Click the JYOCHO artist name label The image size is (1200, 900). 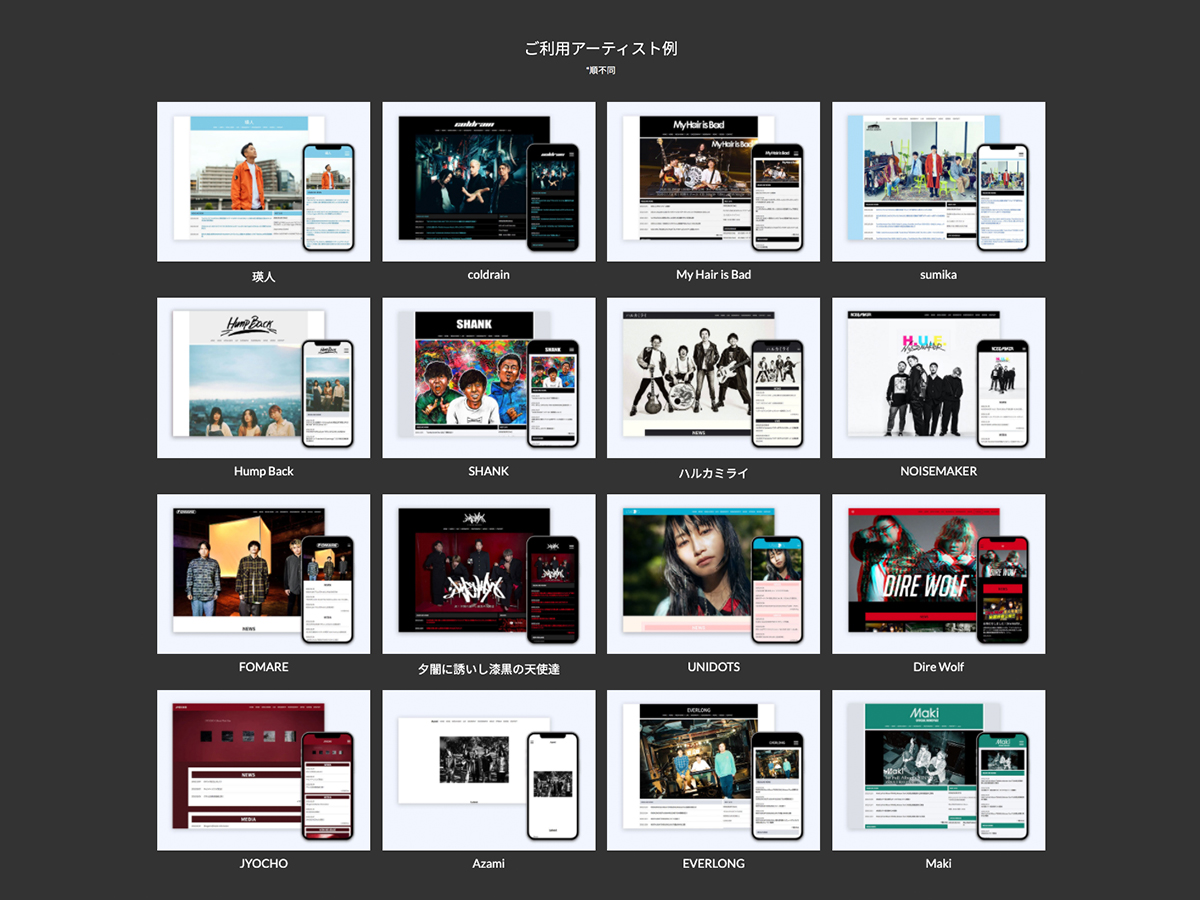click(264, 863)
